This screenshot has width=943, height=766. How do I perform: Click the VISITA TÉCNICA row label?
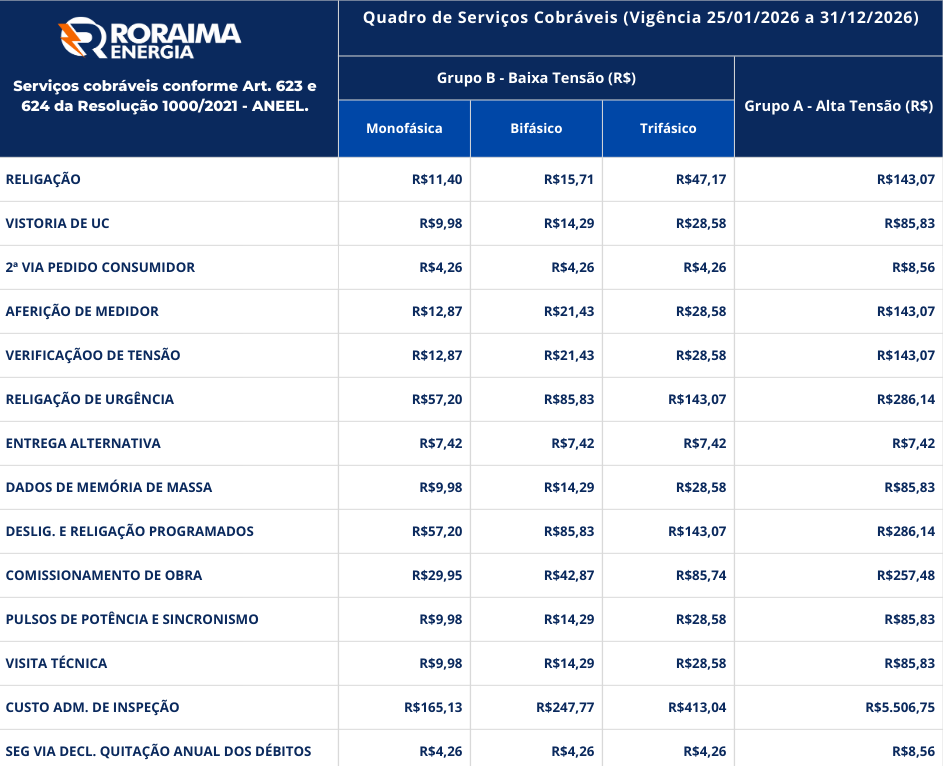pos(56,663)
